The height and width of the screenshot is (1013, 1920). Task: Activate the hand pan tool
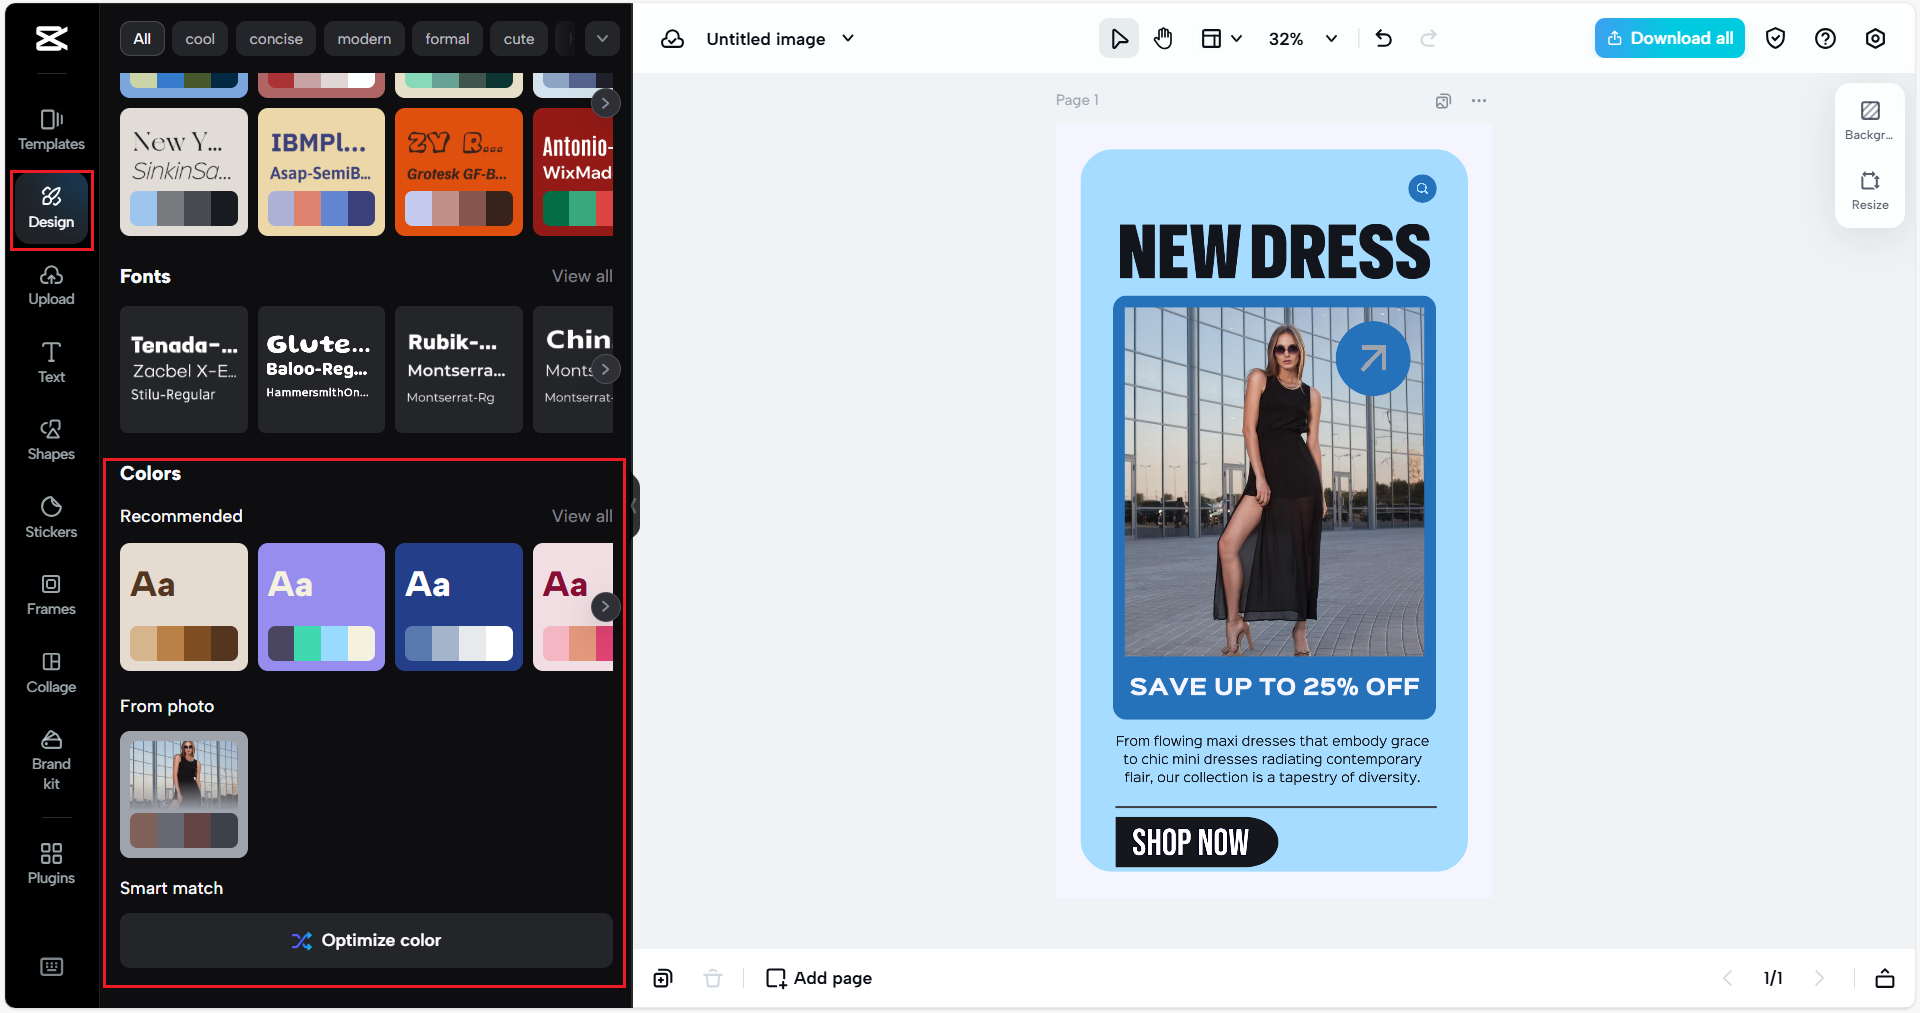point(1163,38)
